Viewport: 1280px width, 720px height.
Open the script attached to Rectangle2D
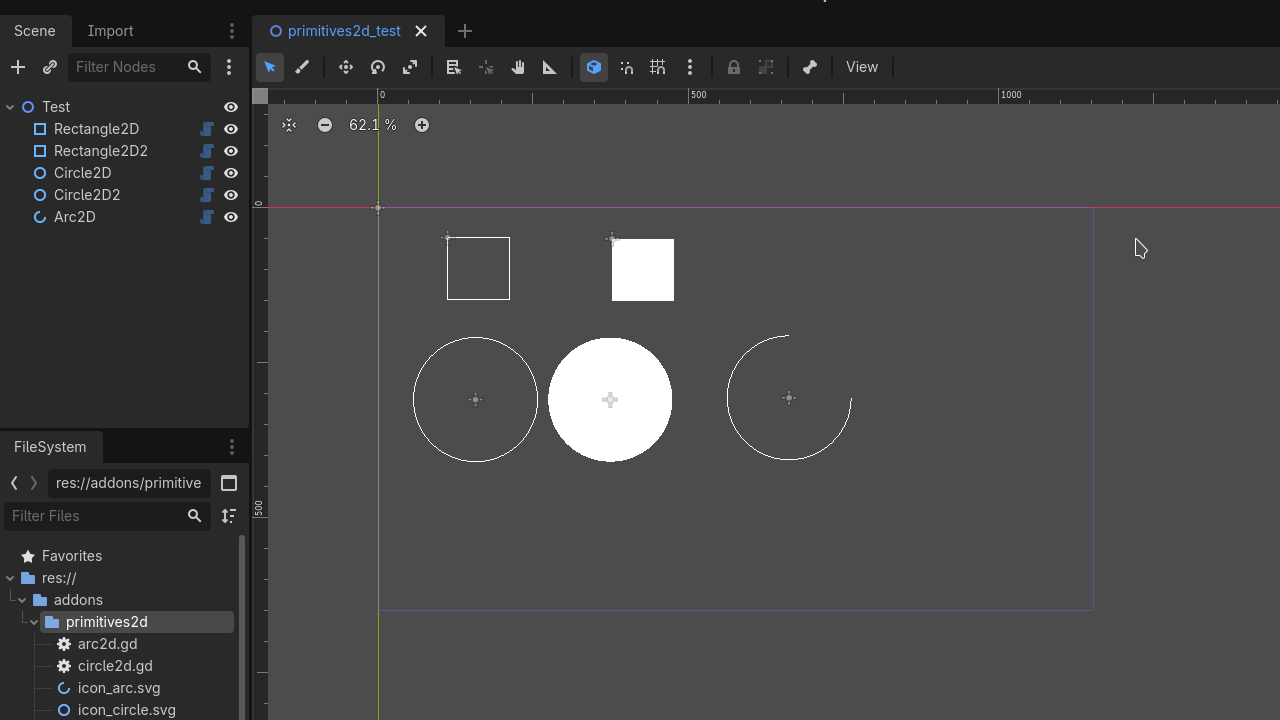(x=207, y=129)
